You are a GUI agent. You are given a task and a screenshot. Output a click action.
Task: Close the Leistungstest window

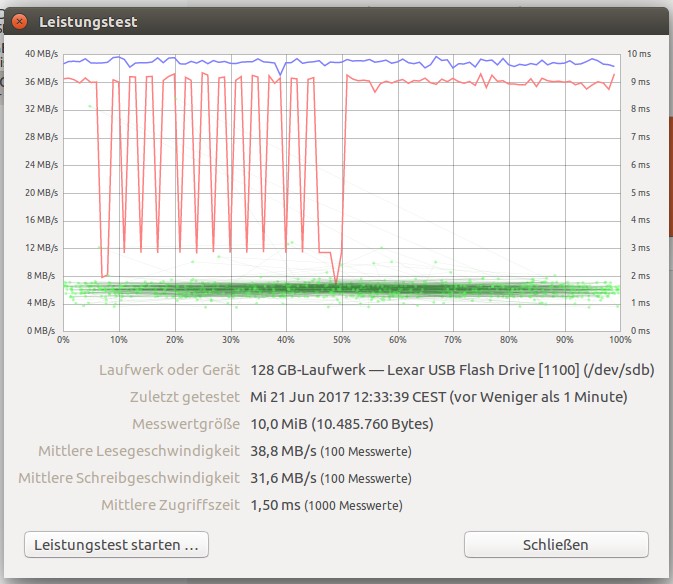point(19,21)
